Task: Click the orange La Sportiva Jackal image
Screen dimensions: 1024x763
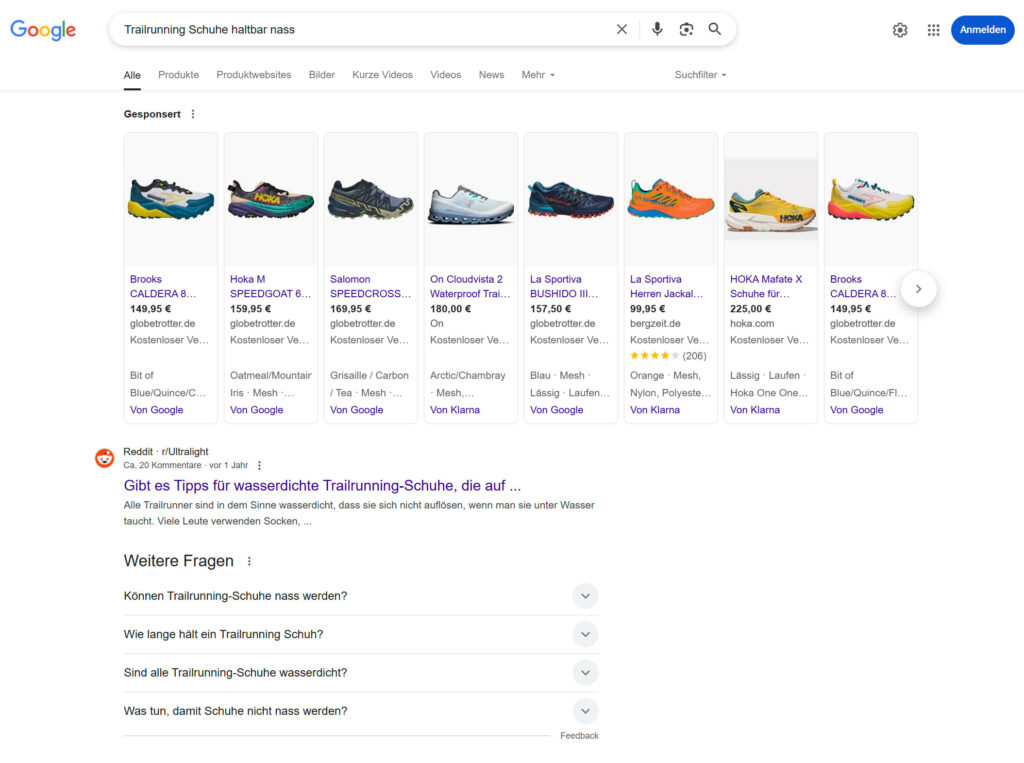Action: [671, 199]
